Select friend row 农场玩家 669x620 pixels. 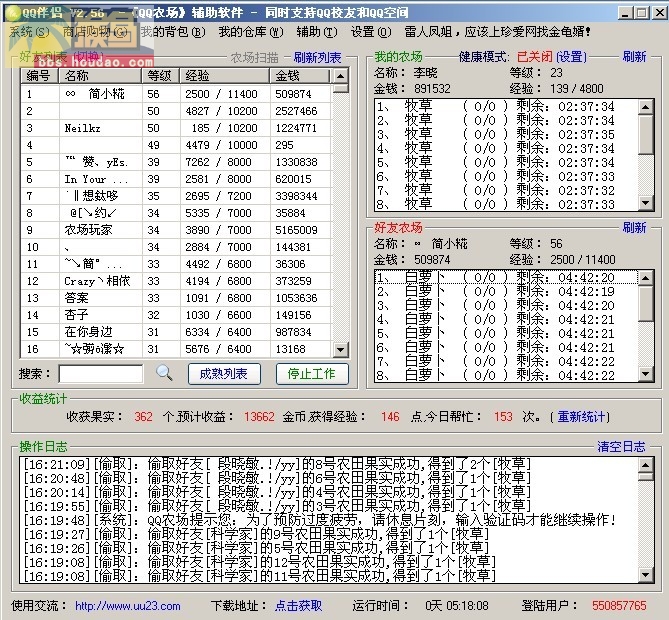(x=176, y=230)
